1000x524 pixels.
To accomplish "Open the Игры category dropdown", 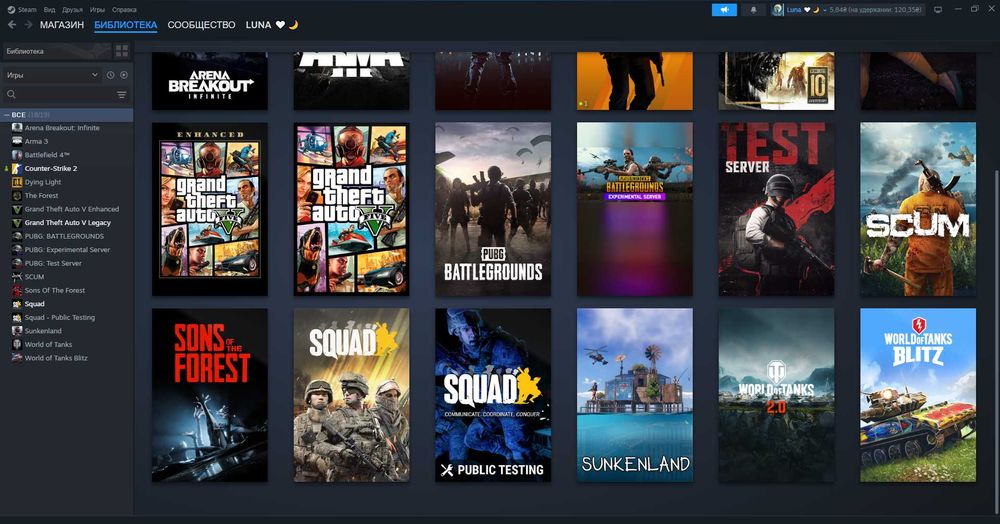I will pyautogui.click(x=52, y=75).
